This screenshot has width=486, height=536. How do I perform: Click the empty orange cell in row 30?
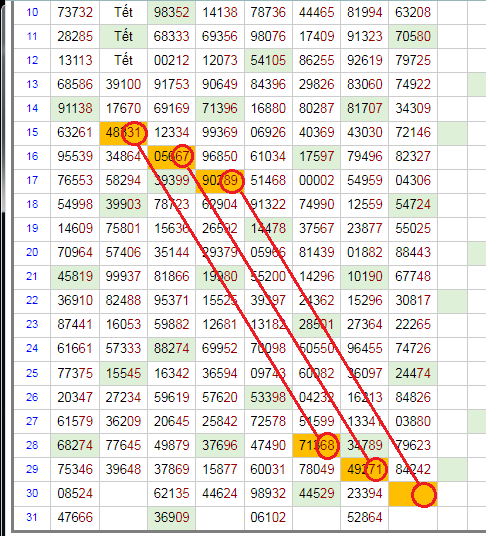click(413, 494)
